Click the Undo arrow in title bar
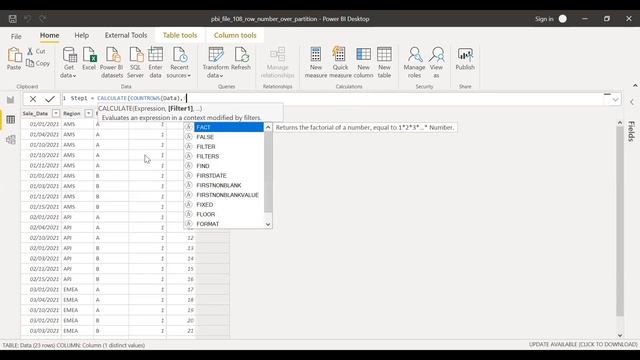640x360 pixels. point(27,19)
